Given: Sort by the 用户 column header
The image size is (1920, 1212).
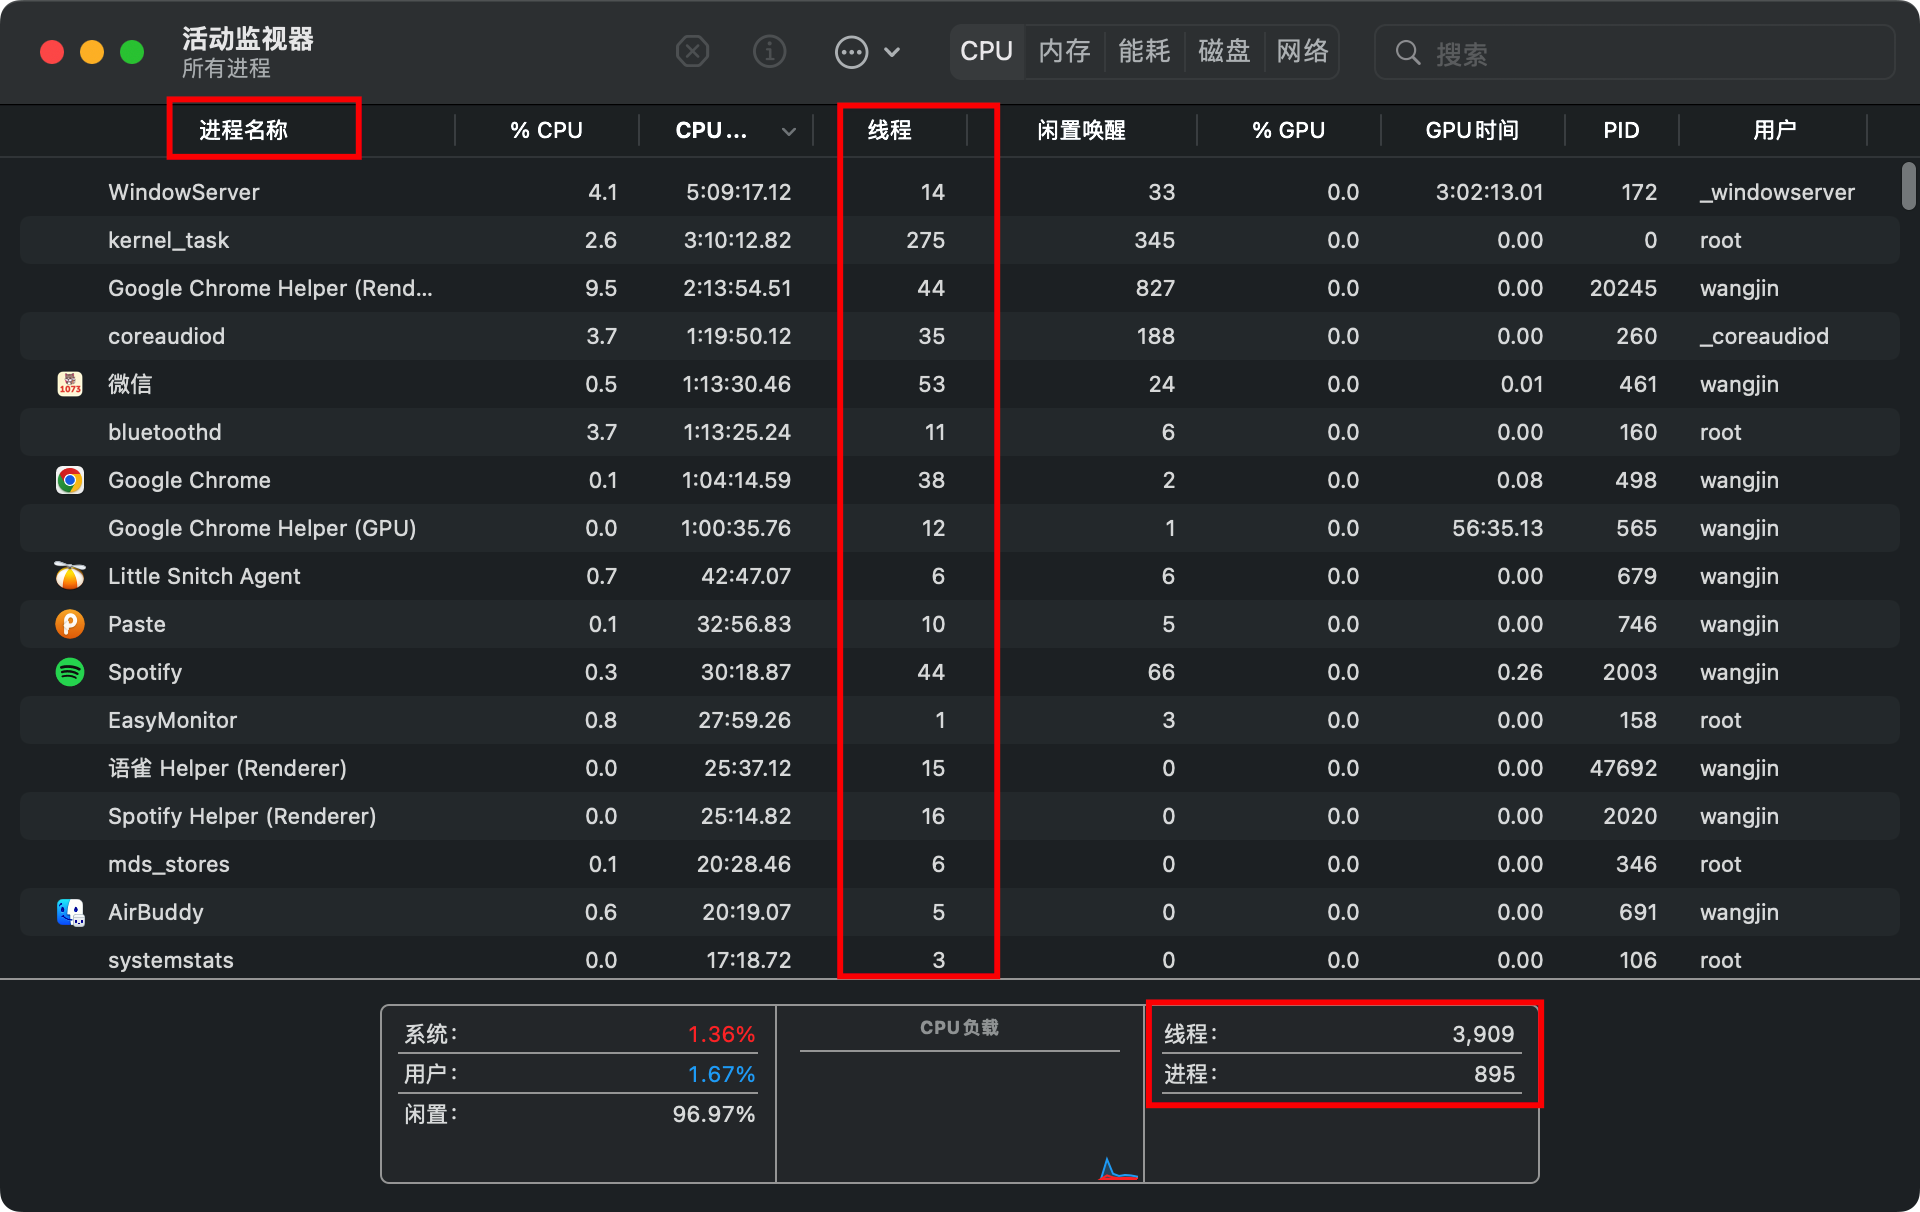Looking at the screenshot, I should pos(1774,130).
